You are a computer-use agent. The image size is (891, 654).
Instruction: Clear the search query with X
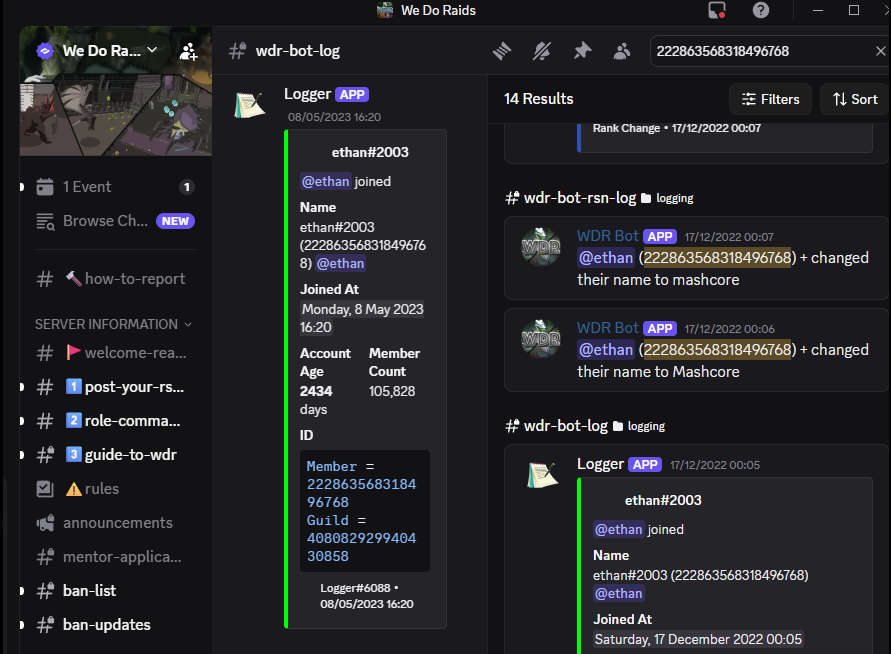880,51
